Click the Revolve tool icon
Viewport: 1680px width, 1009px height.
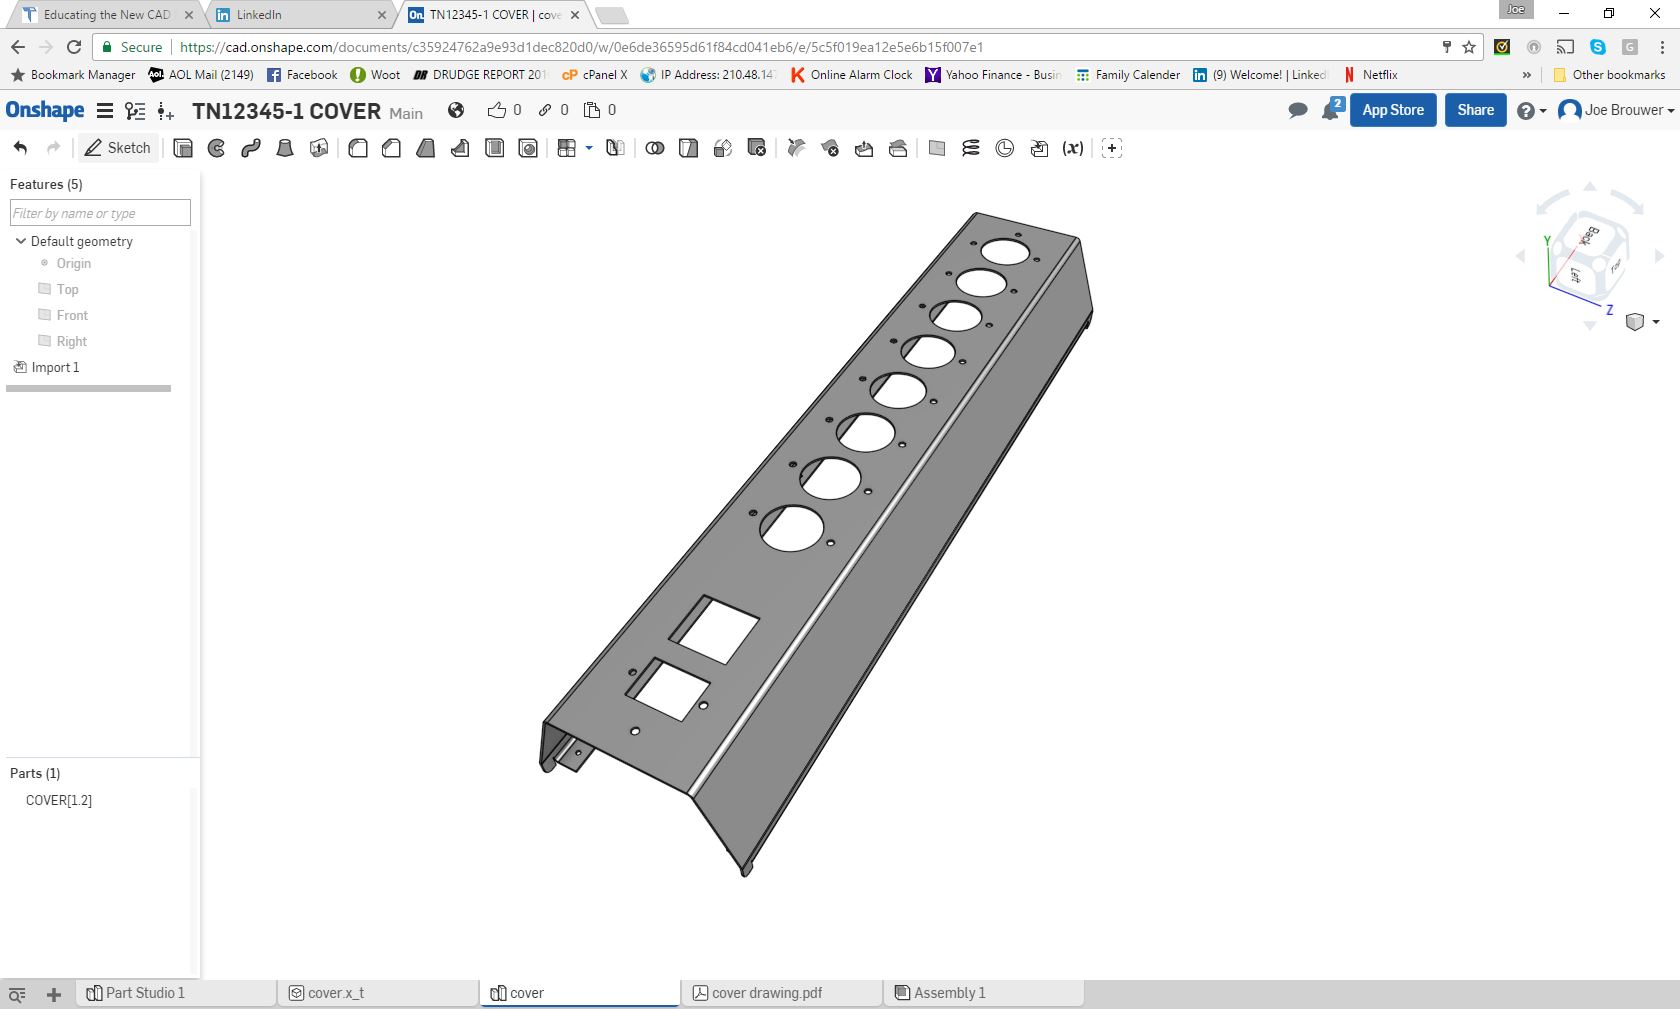216,148
